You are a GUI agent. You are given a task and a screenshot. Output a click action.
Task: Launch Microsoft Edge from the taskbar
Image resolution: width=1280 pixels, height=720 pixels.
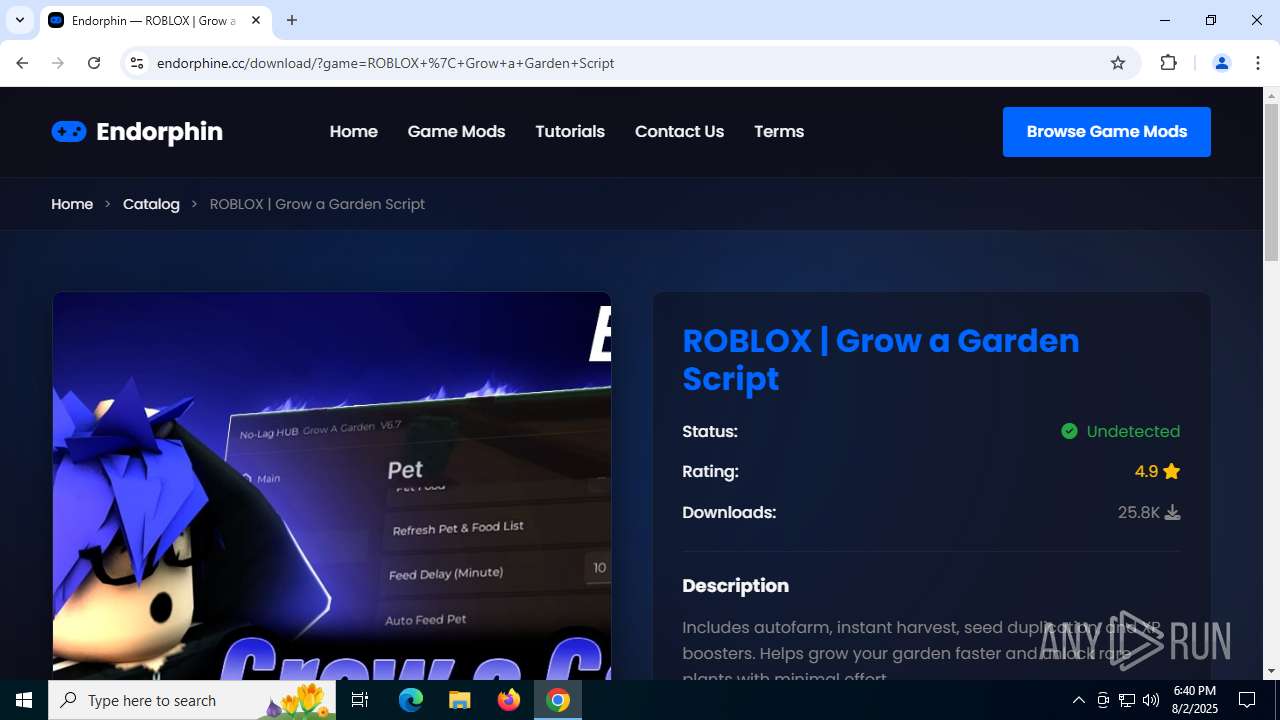(411, 700)
